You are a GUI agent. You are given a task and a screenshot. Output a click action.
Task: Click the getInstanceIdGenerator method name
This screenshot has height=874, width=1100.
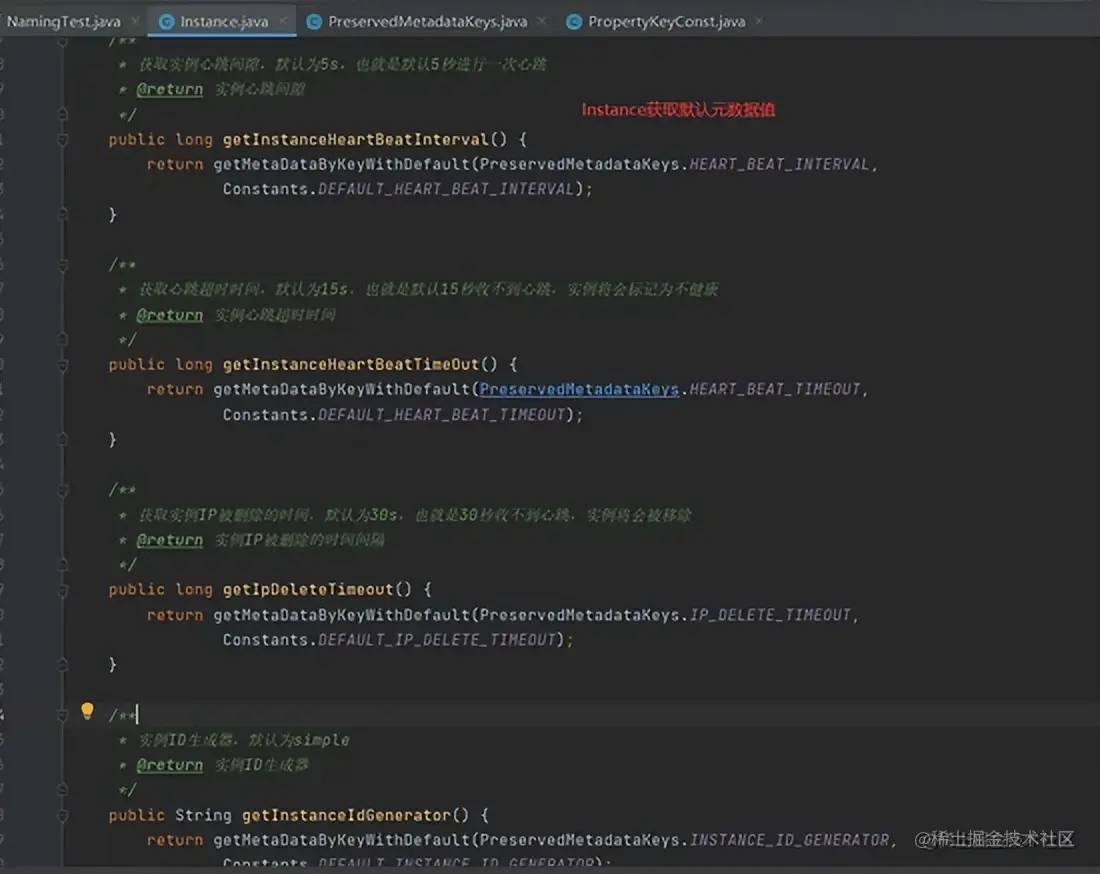coord(346,815)
